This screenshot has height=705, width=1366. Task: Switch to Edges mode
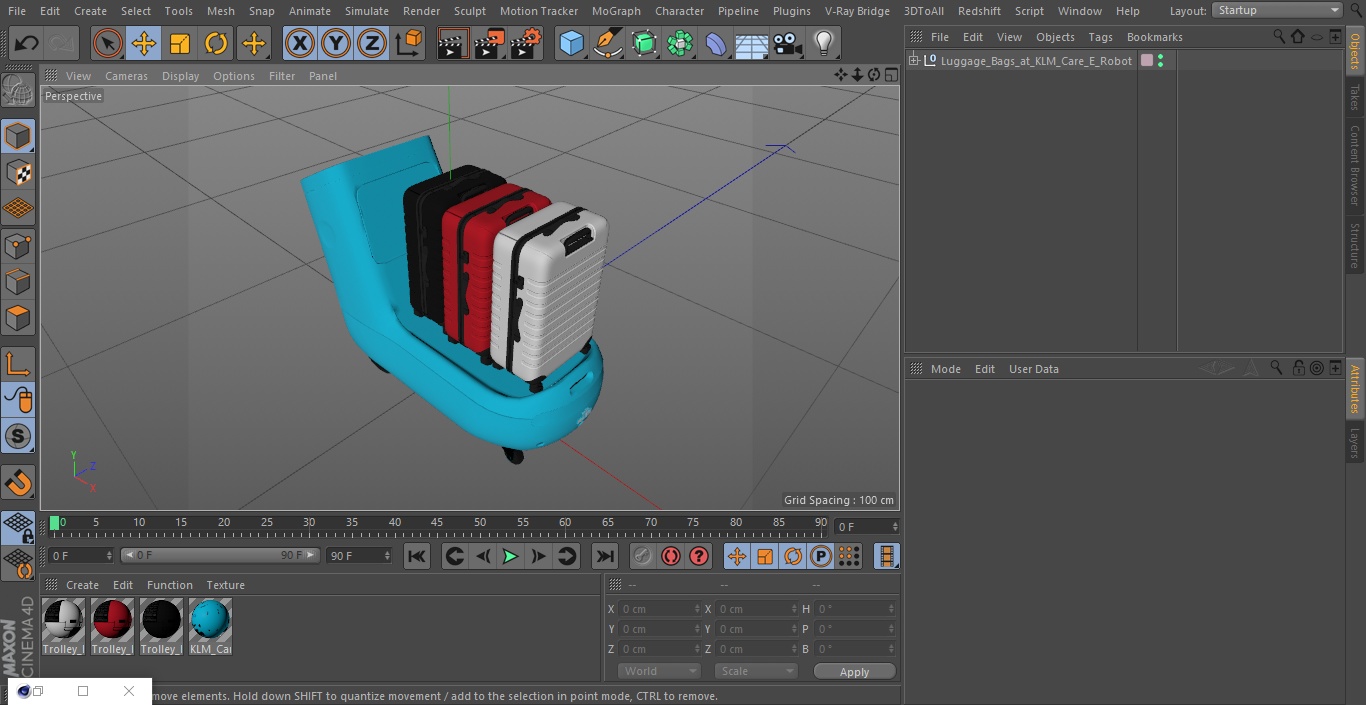pyautogui.click(x=18, y=282)
